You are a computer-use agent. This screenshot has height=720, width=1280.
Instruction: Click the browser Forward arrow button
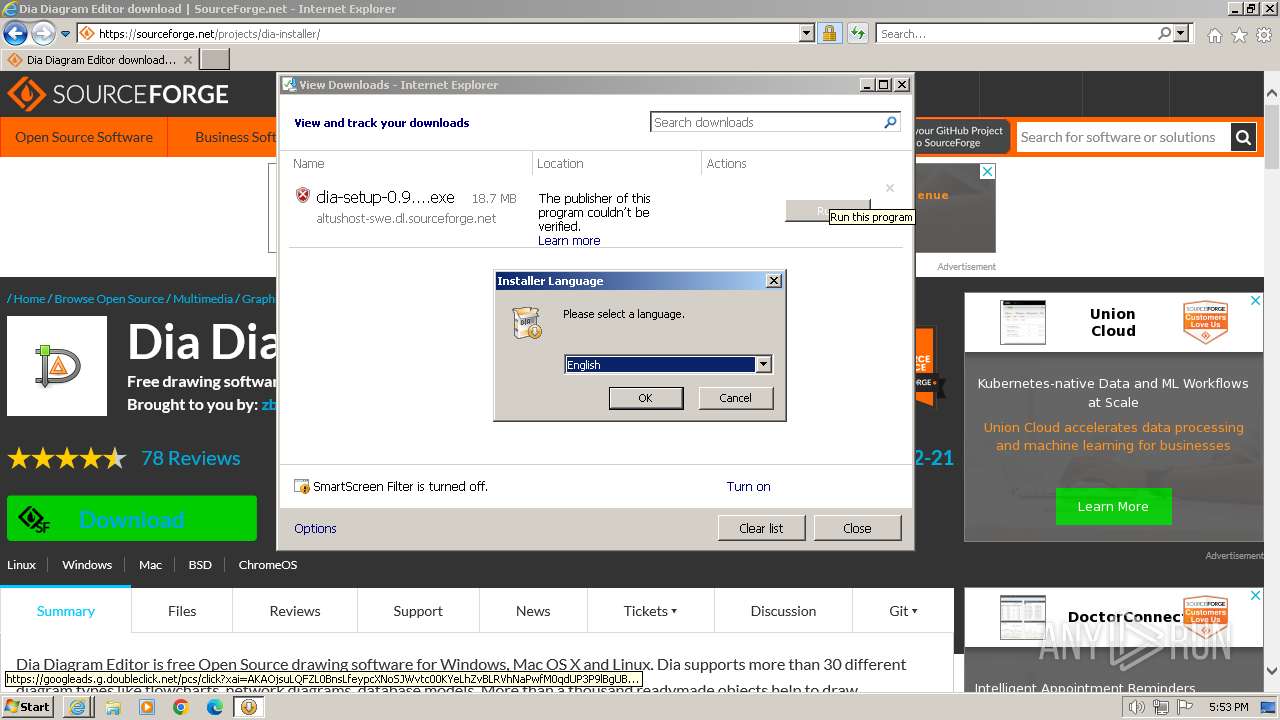[43, 33]
